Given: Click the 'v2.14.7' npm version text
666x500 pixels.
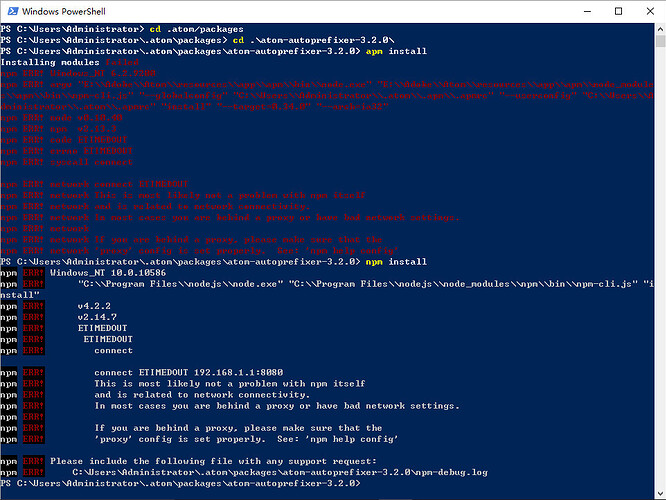Looking at the screenshot, I should pos(98,316).
